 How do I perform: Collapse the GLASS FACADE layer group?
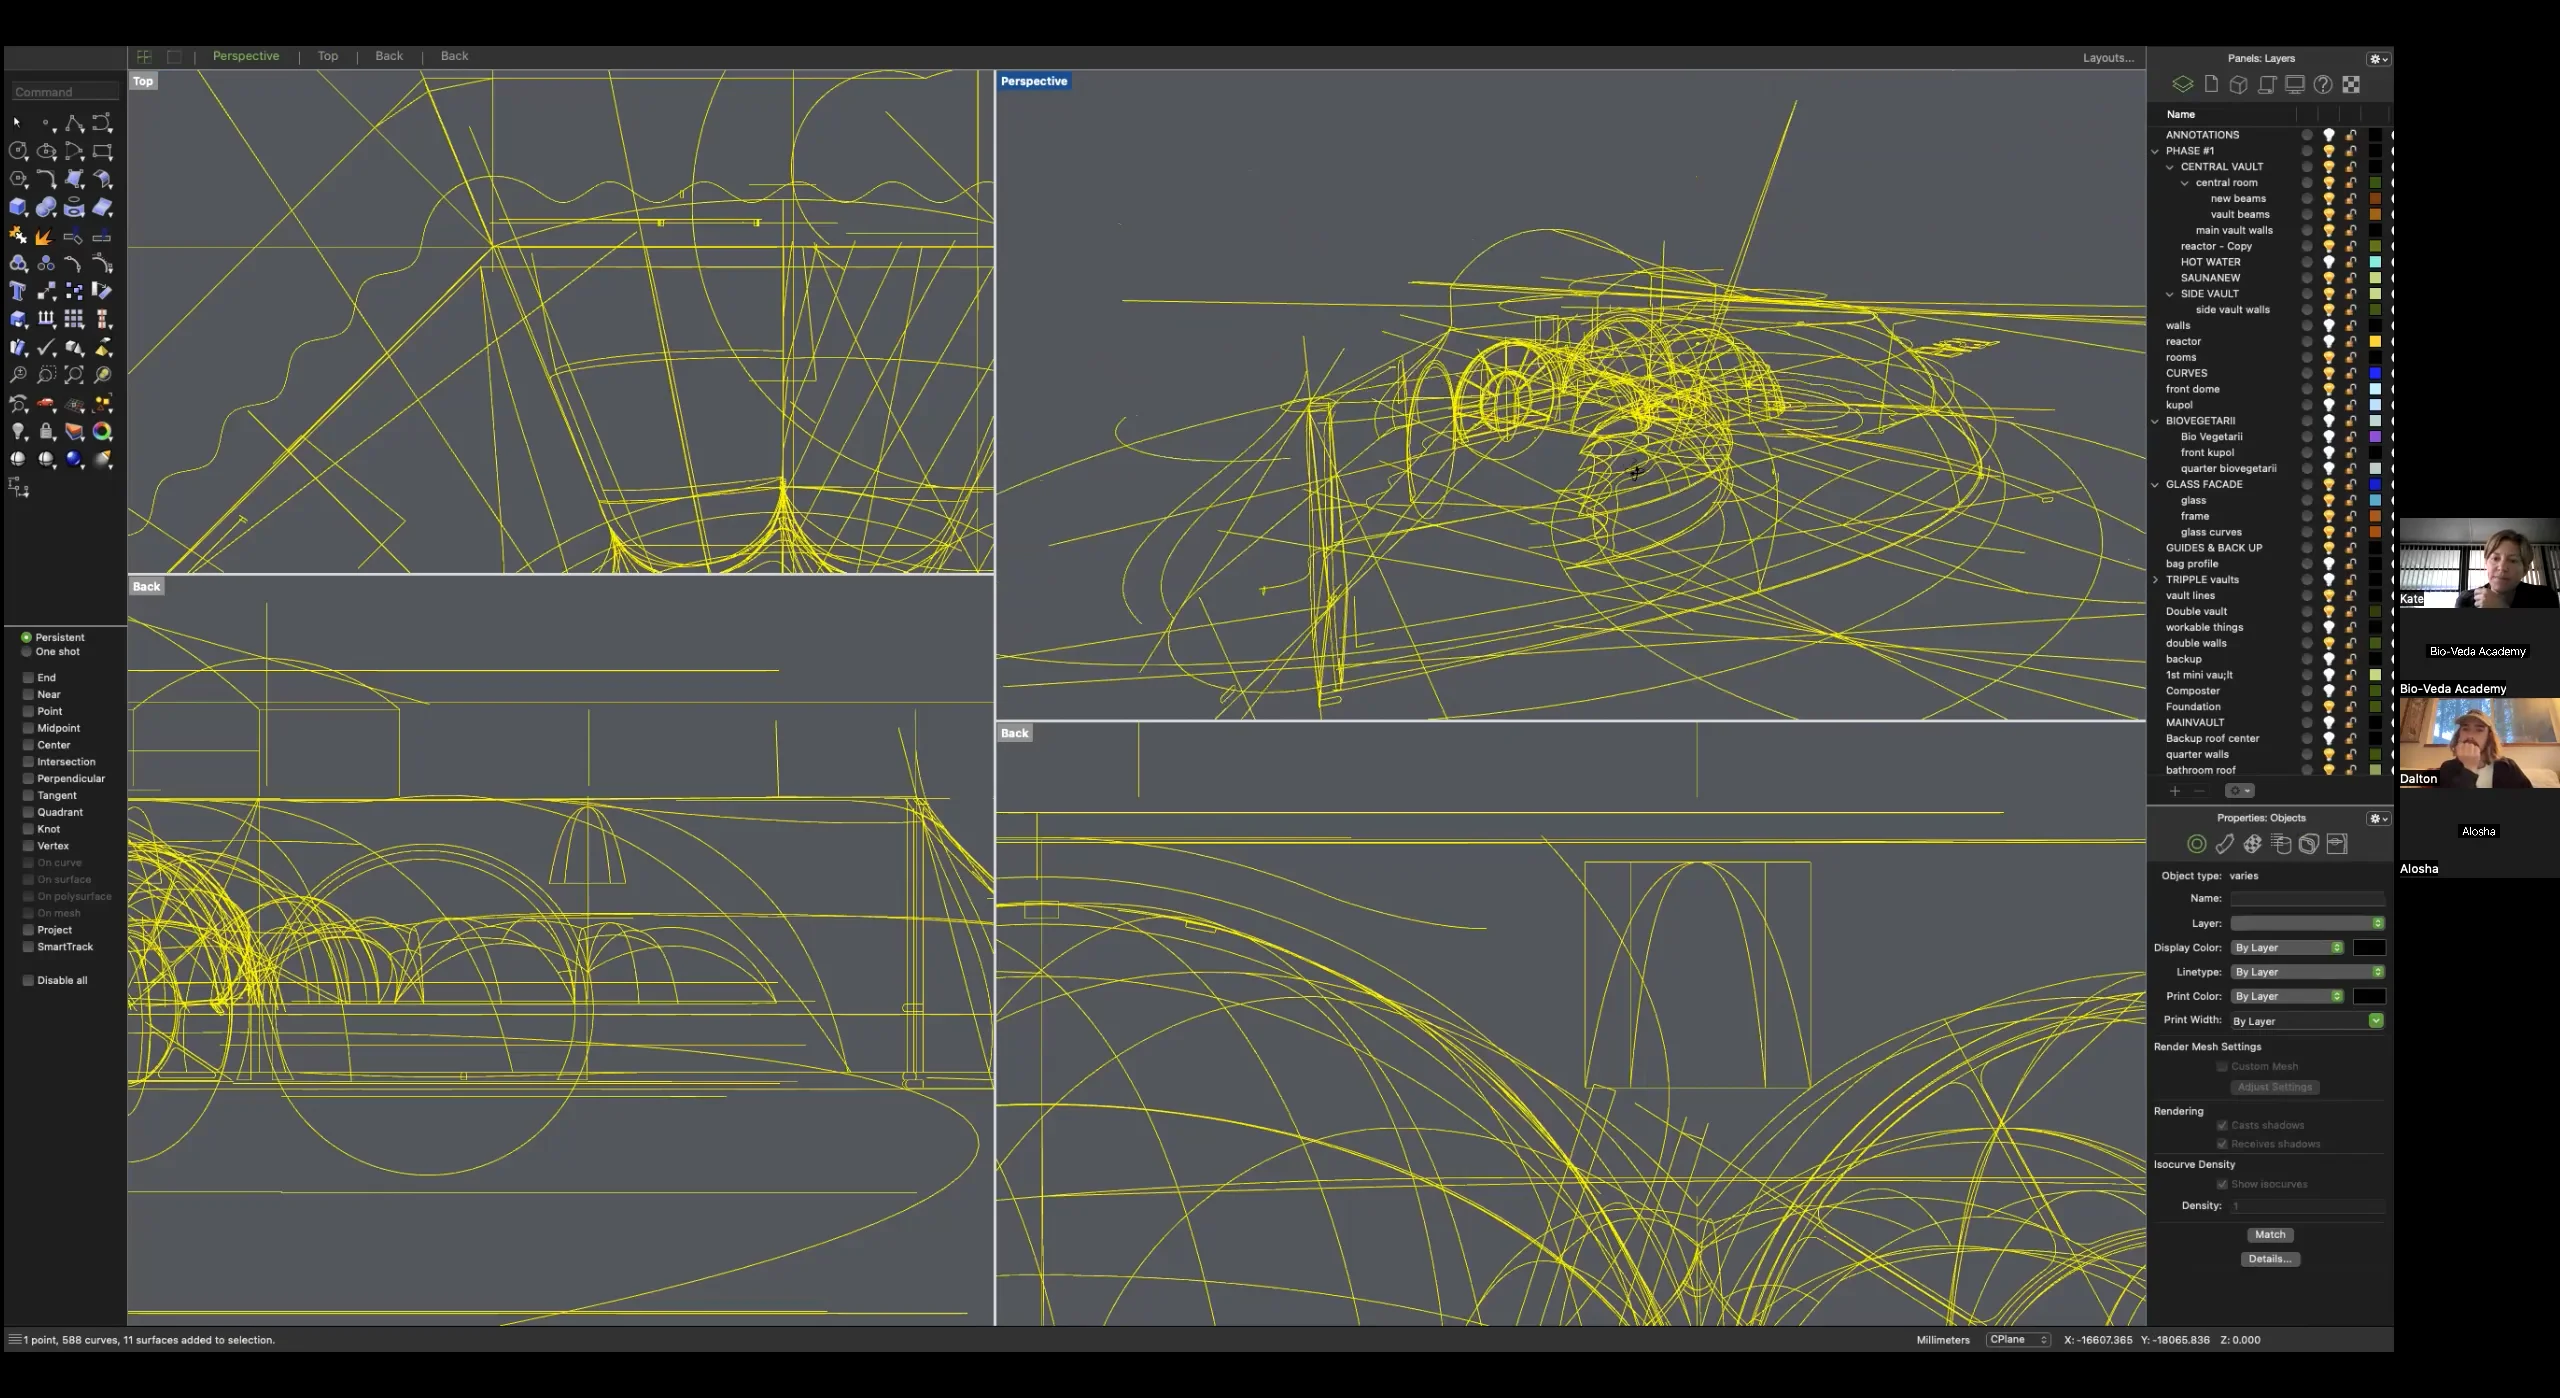[x=2155, y=485]
